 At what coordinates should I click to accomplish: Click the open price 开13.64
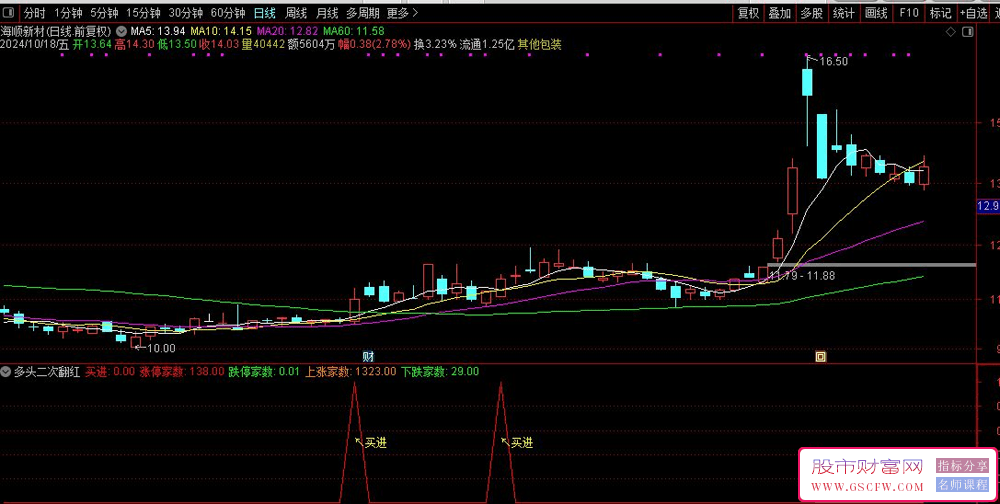click(92, 45)
